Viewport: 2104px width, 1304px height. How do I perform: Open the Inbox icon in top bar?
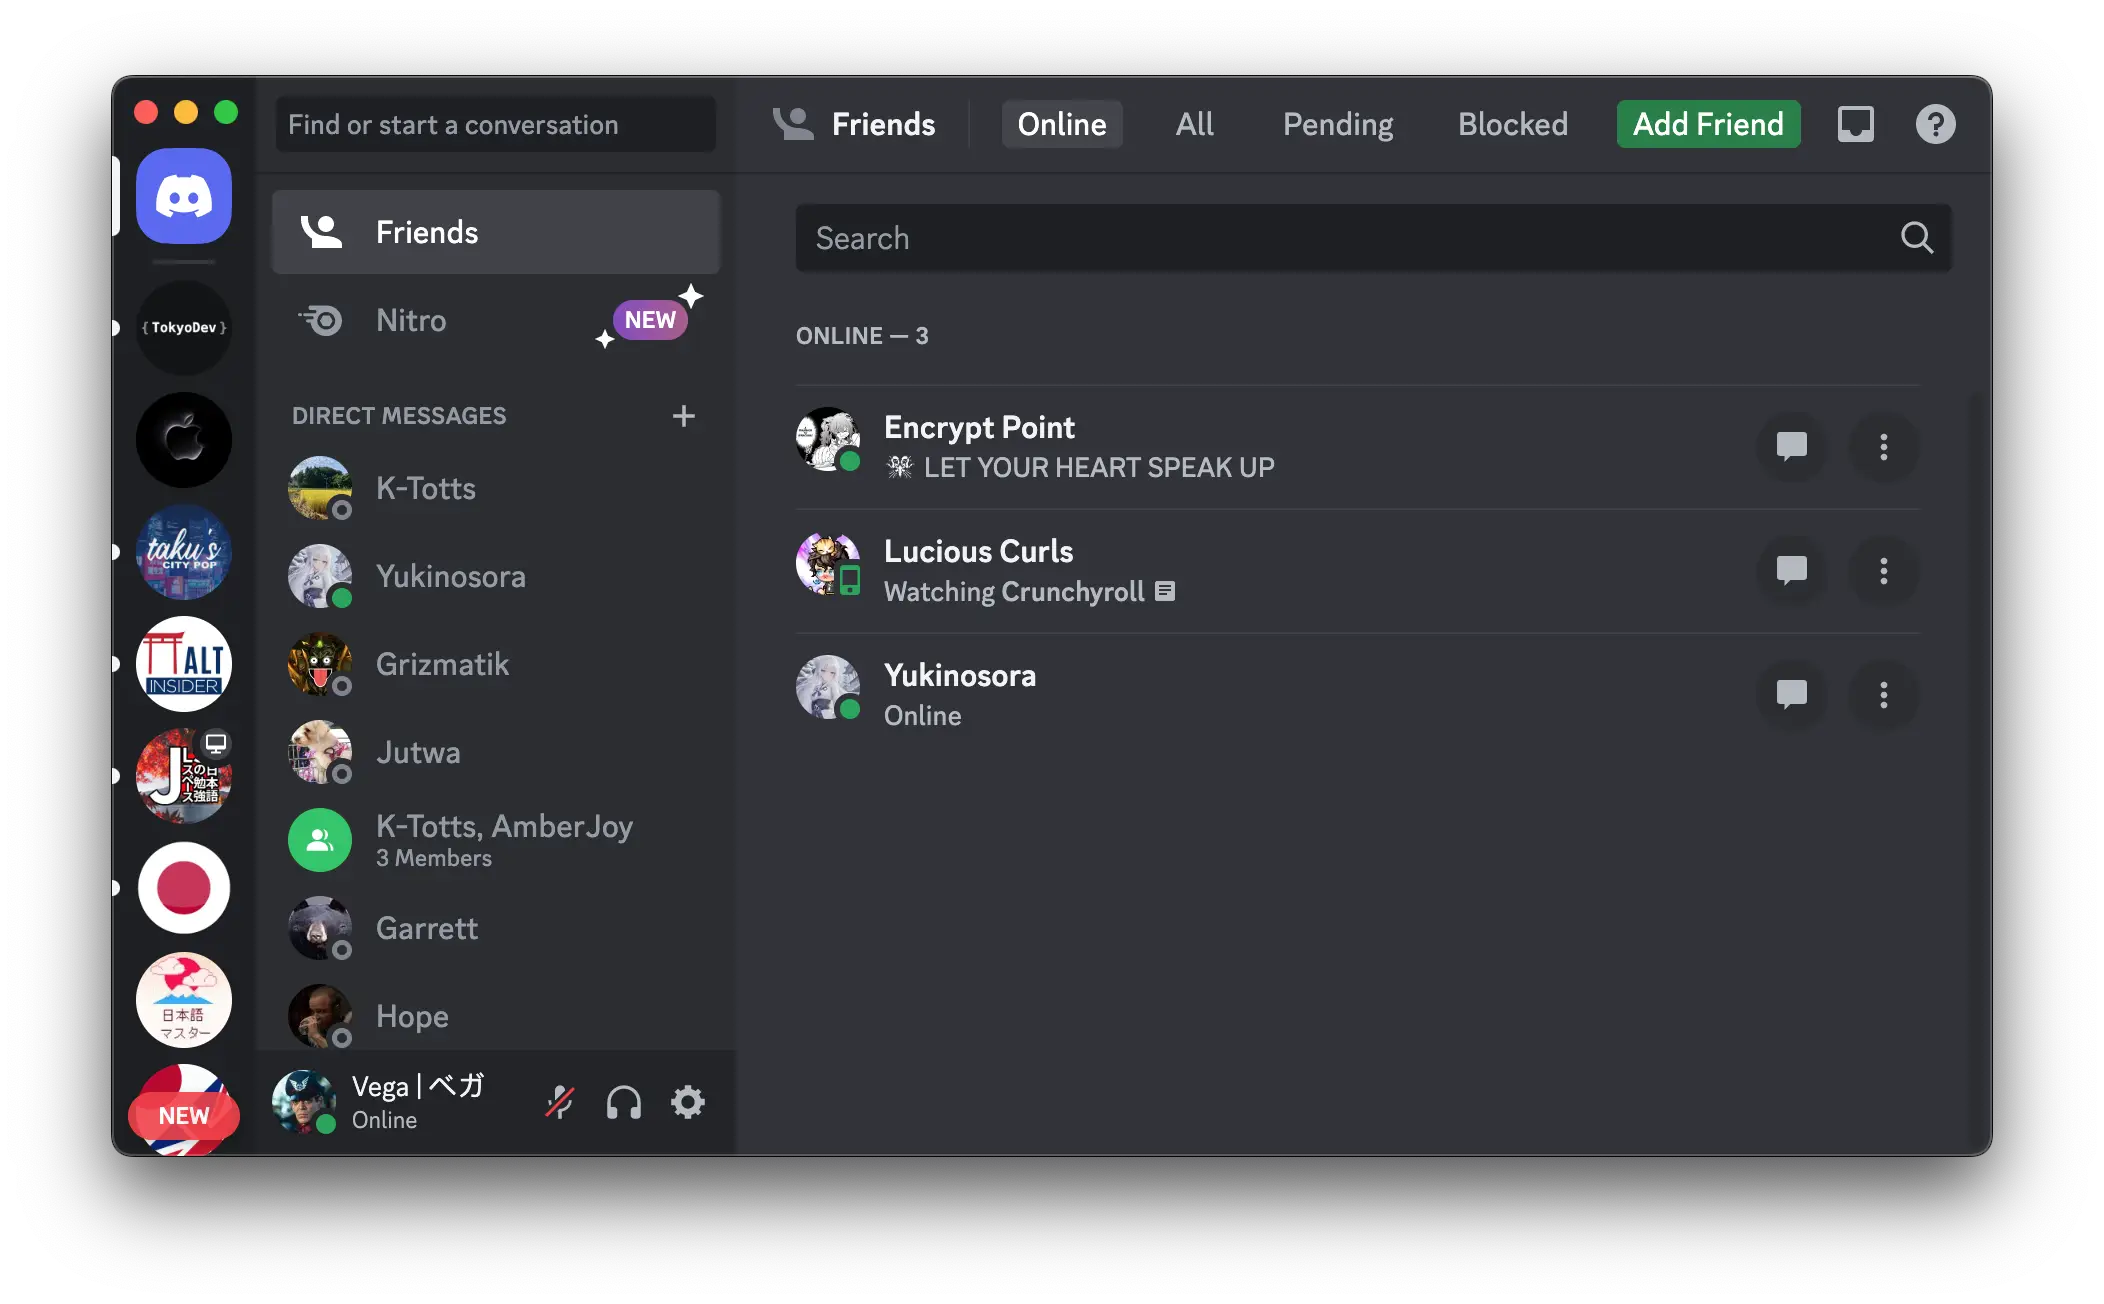click(x=1855, y=124)
